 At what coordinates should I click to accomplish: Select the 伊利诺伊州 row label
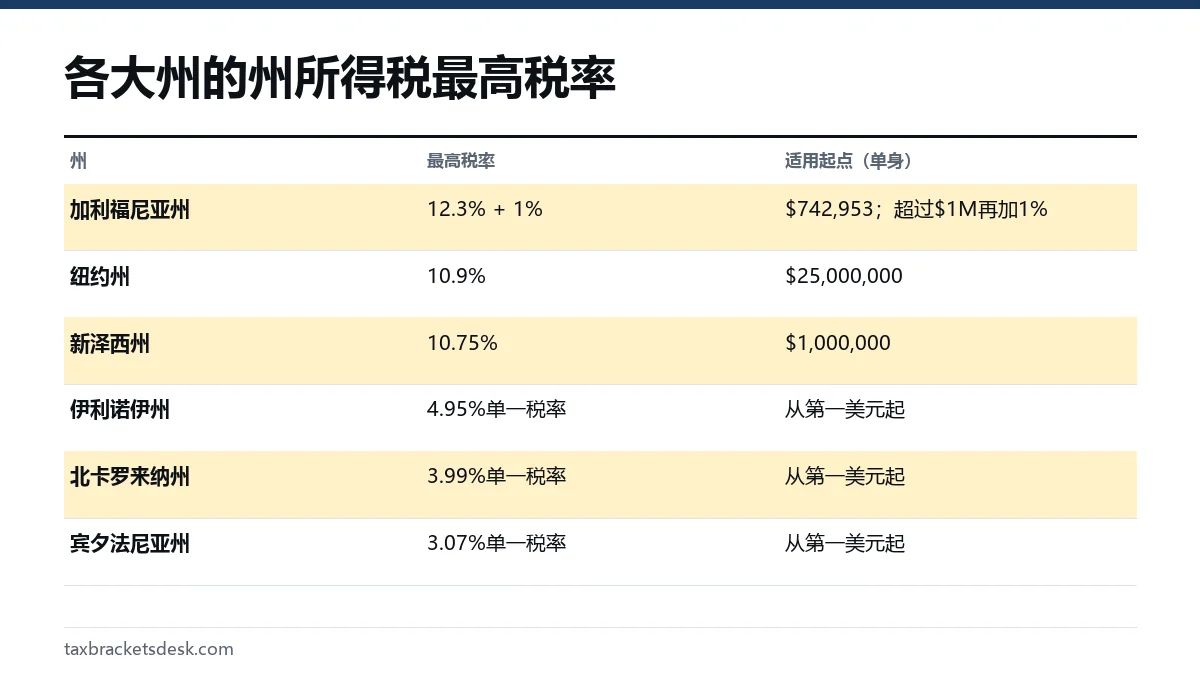(x=120, y=410)
